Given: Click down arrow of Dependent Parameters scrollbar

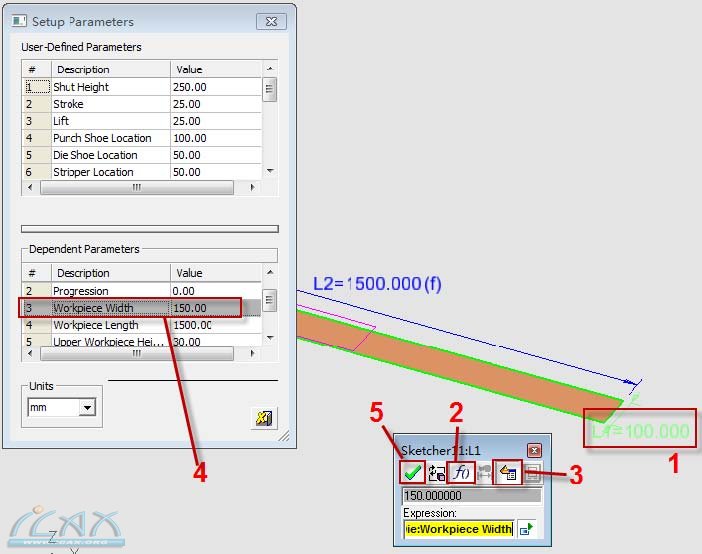Looking at the screenshot, I should [x=270, y=338].
